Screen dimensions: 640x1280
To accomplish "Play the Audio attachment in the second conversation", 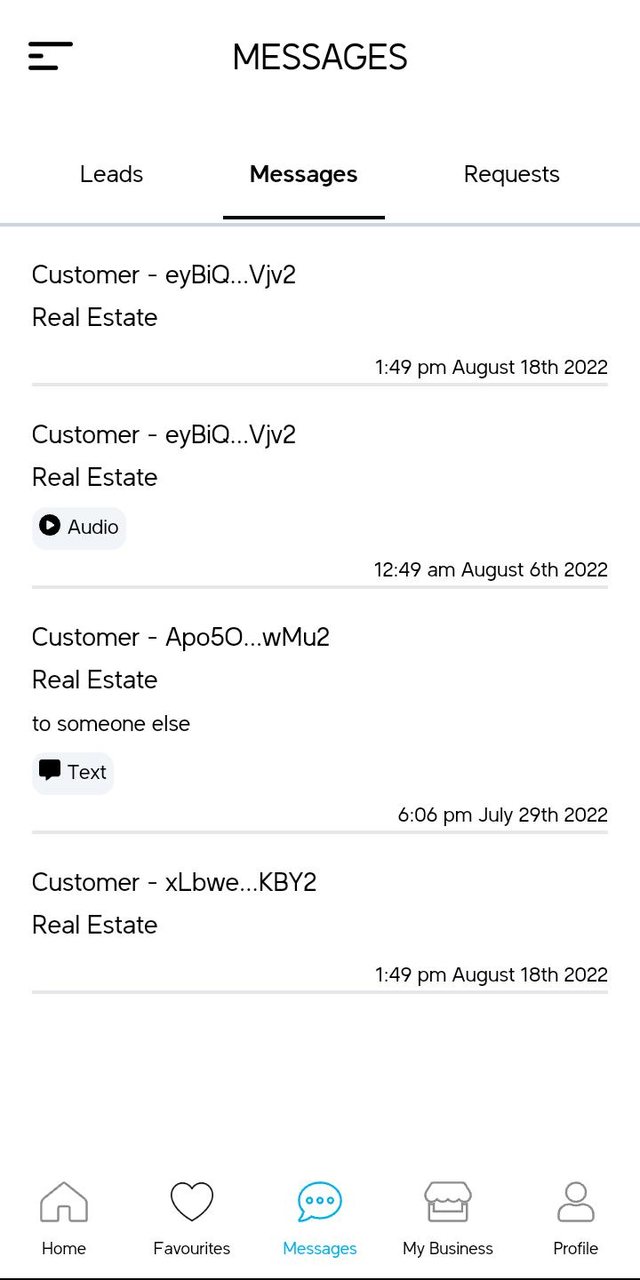I will tap(48, 527).
